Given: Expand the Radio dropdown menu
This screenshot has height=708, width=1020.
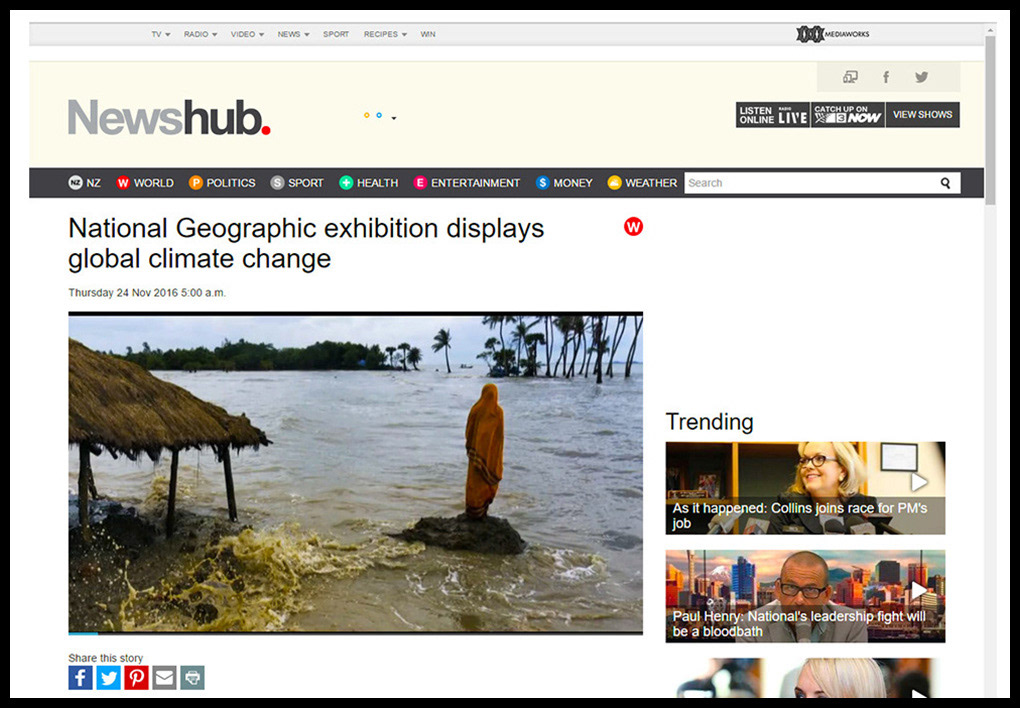Looking at the screenshot, I should pos(200,34).
